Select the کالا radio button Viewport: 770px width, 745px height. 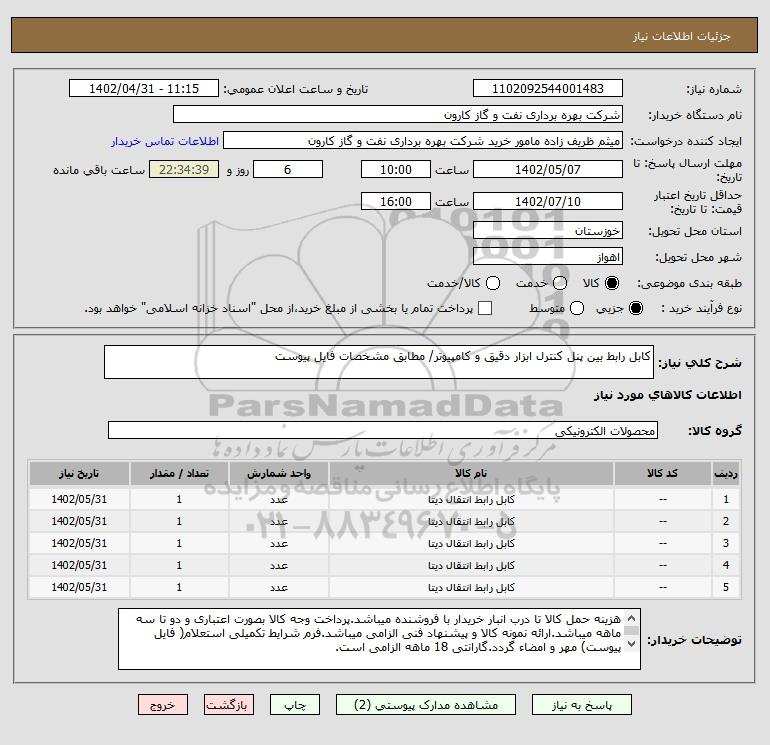612,283
